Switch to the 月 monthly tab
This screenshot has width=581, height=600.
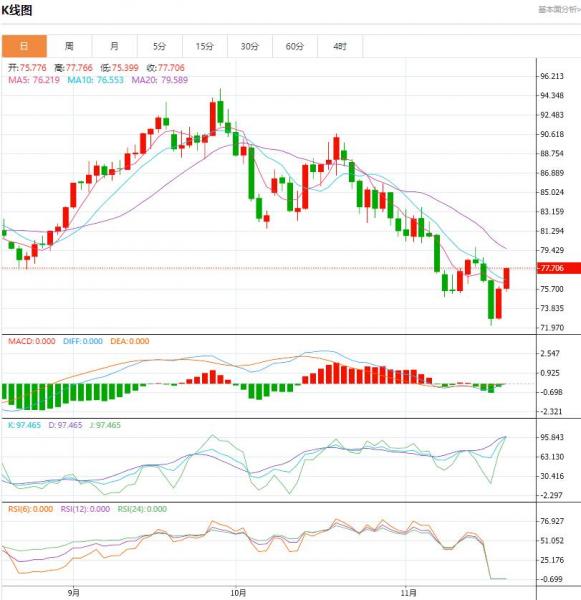114,46
